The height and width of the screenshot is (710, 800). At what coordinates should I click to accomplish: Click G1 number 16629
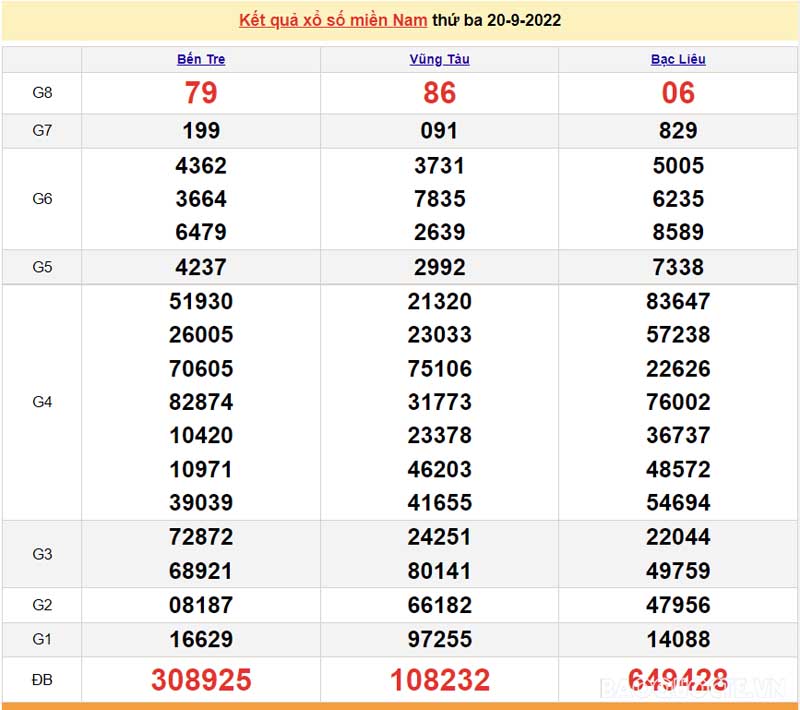[x=201, y=639]
